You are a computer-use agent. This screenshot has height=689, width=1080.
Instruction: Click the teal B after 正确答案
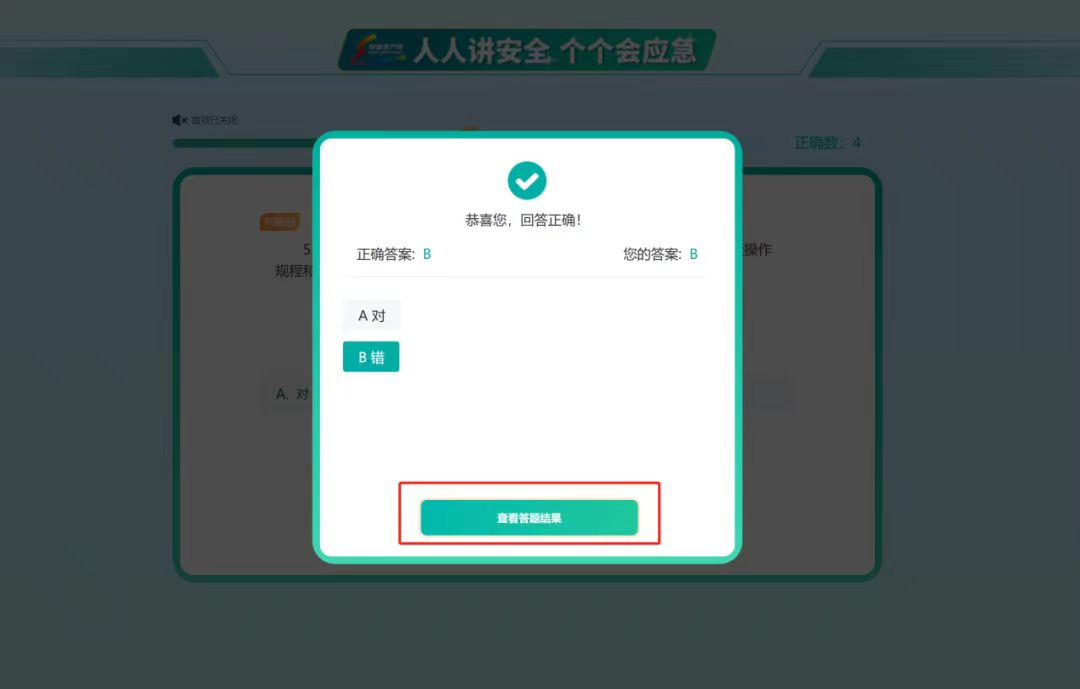[427, 254]
